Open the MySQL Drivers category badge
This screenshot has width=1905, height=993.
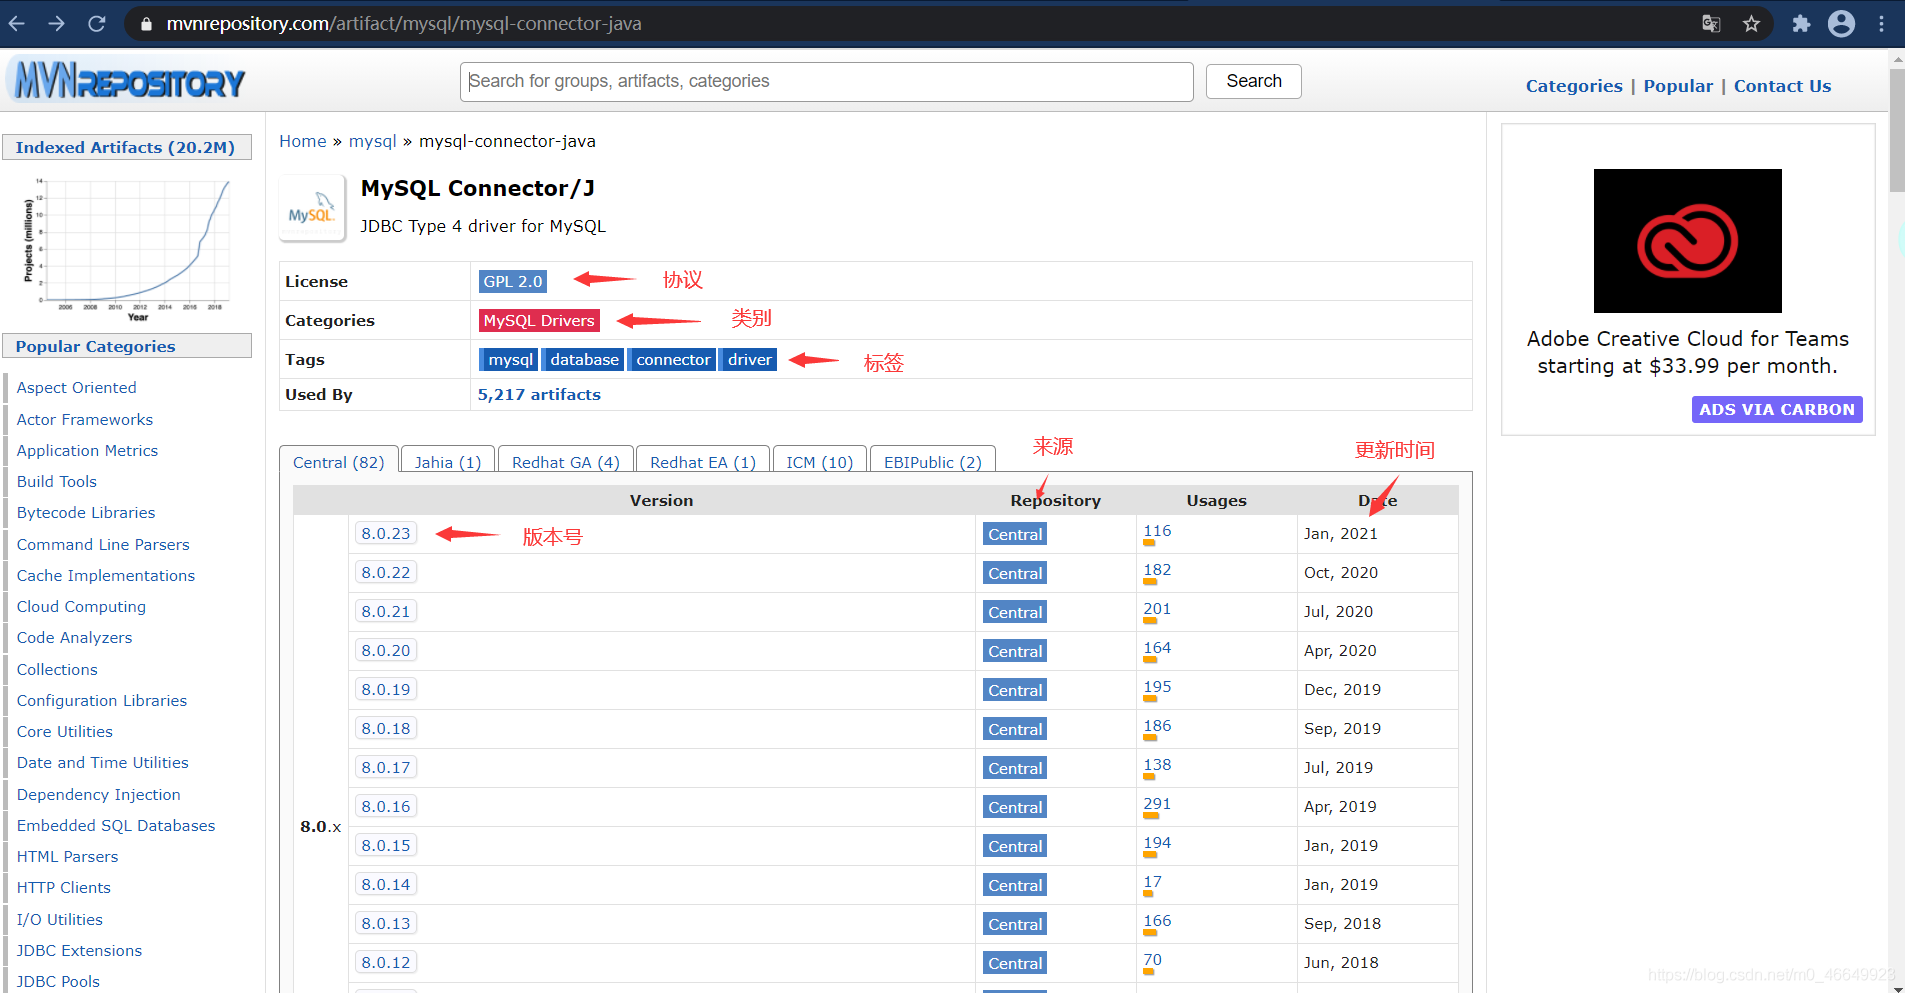pos(539,320)
